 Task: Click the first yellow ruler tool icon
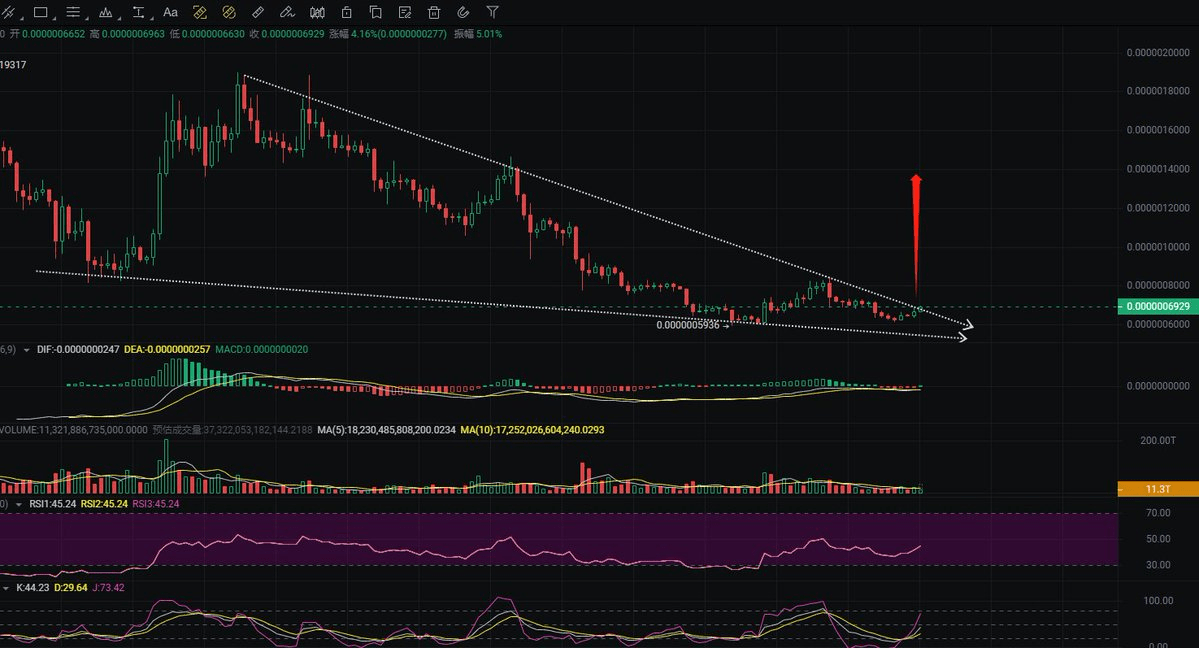200,12
